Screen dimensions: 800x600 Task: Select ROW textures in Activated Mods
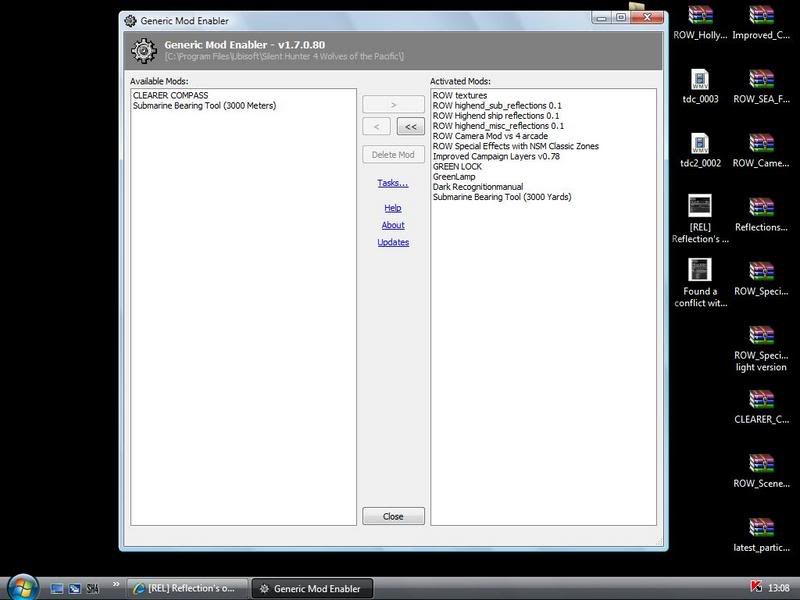tap(460, 95)
